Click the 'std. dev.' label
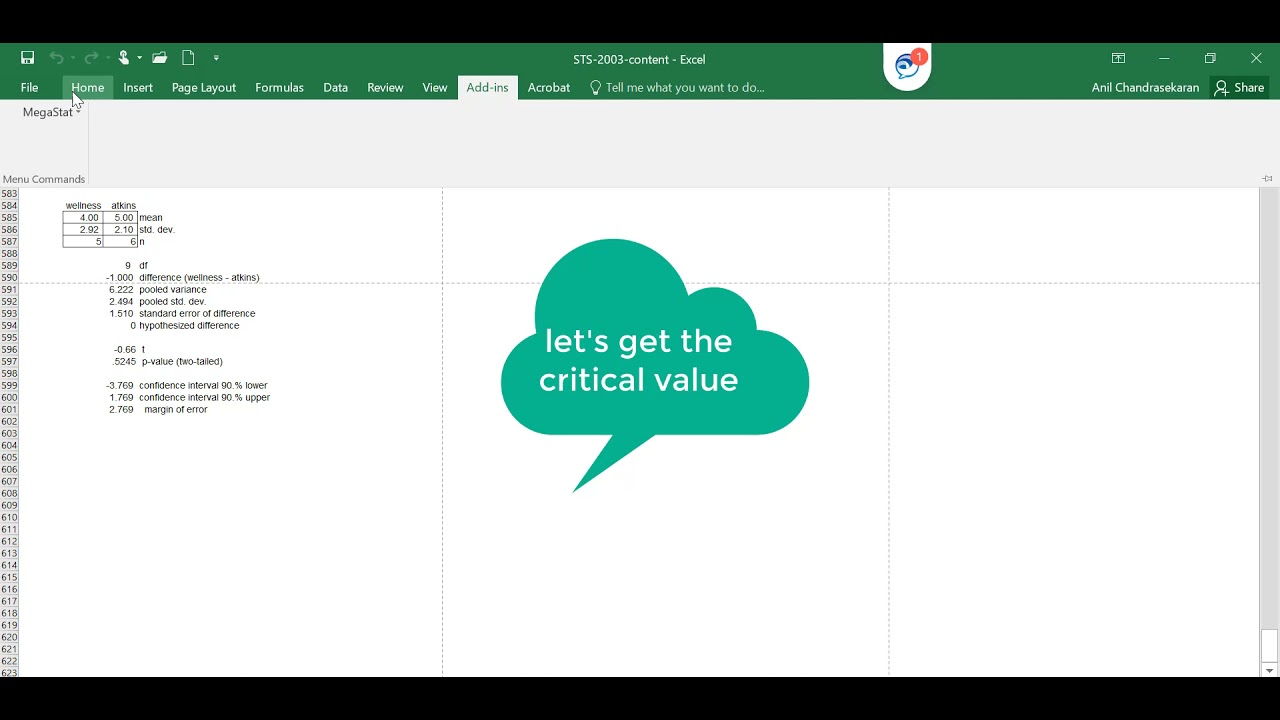 [x=157, y=229]
